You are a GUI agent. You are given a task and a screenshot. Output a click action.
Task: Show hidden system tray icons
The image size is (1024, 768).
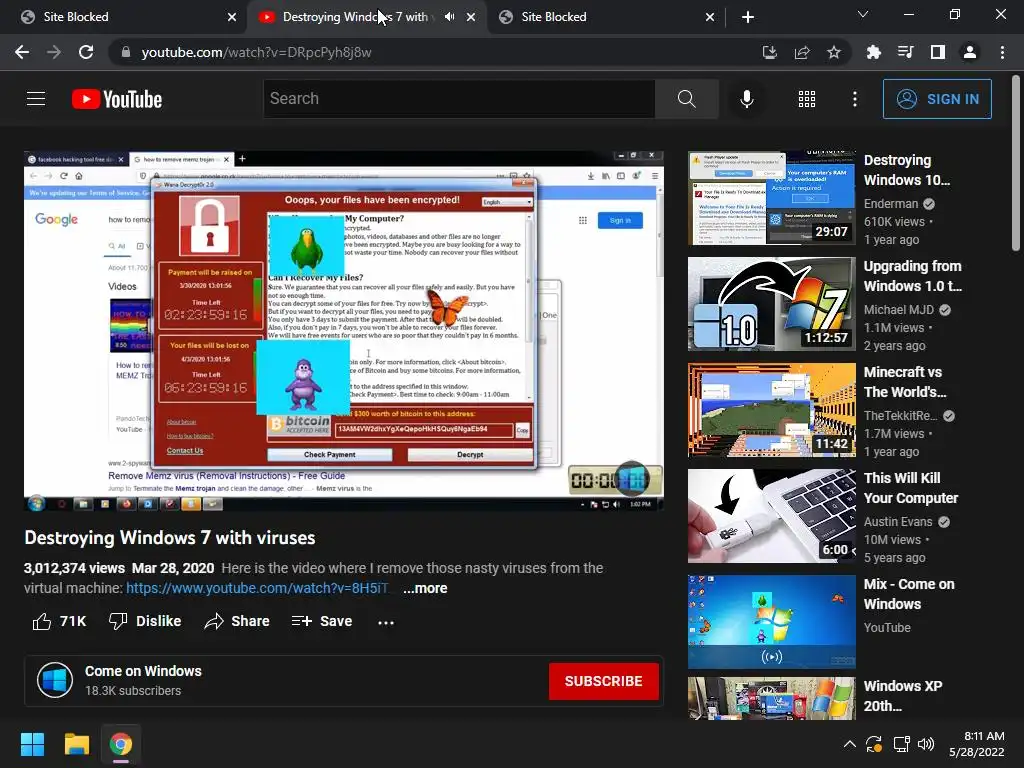coord(850,744)
